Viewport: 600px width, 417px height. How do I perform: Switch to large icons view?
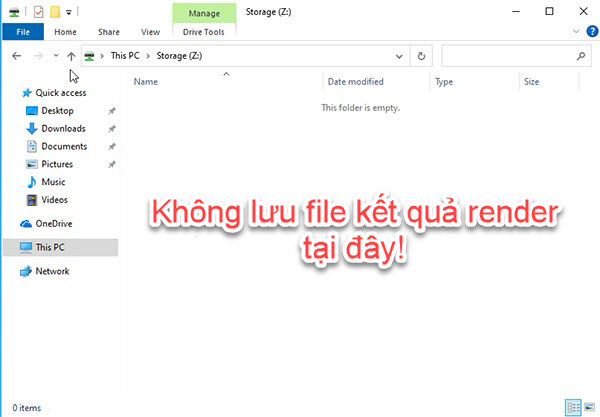(x=589, y=407)
